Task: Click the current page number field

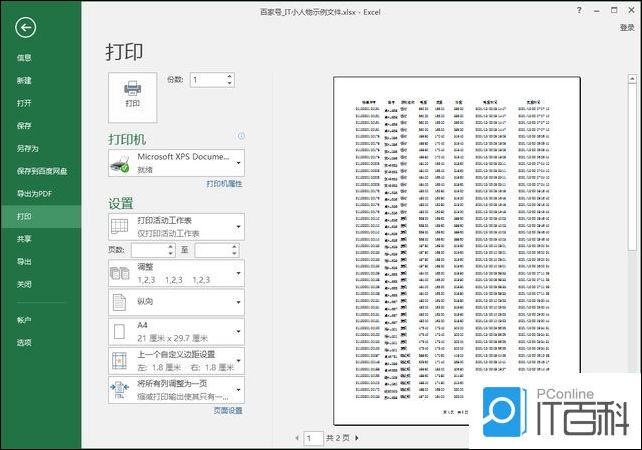Action: coord(313,438)
